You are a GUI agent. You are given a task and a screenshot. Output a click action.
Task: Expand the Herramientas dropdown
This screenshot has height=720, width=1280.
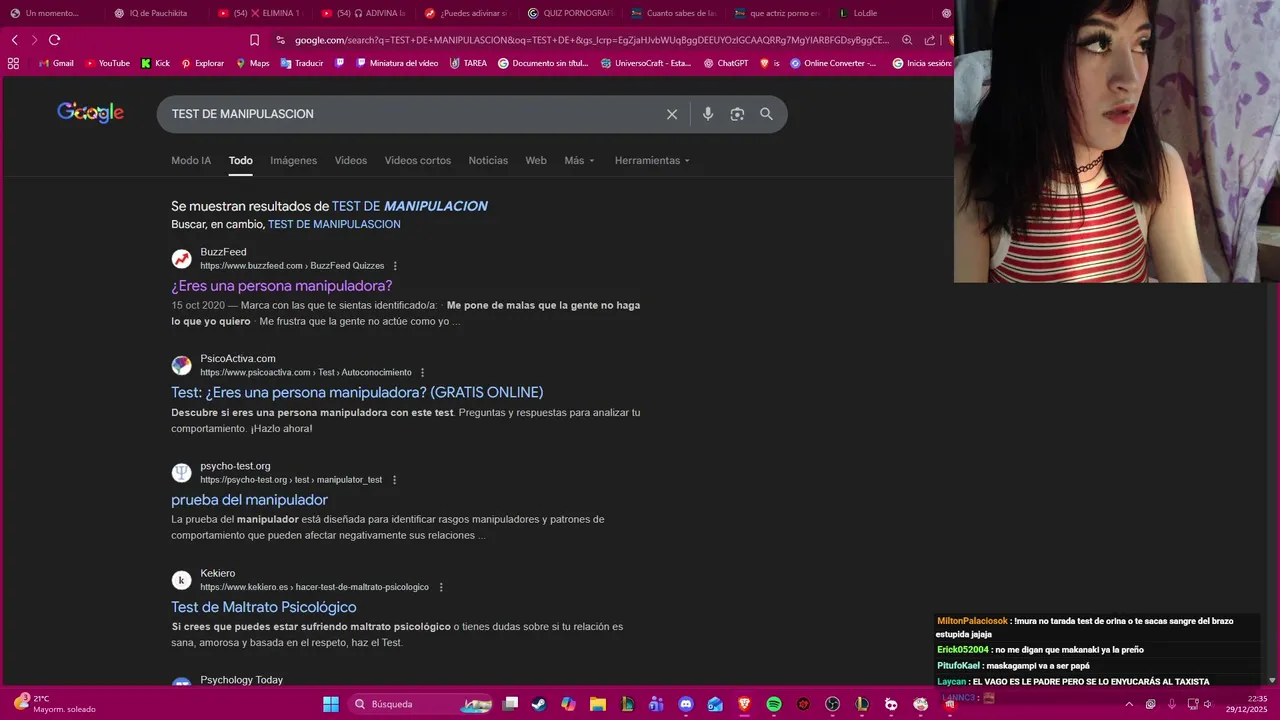[652, 160]
